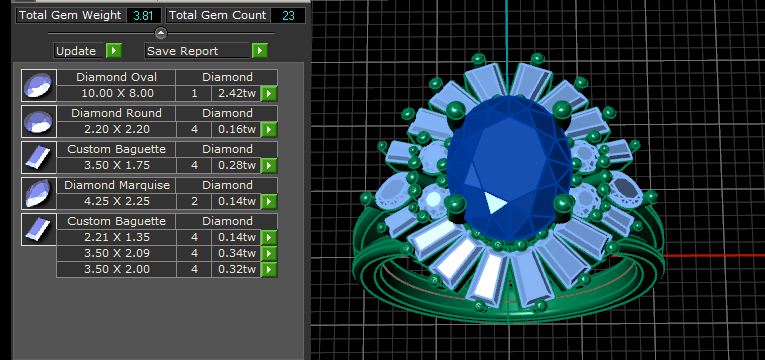Image resolution: width=765 pixels, height=360 pixels.
Task: Click the Total Gem Count value 23
Action: tap(288, 16)
